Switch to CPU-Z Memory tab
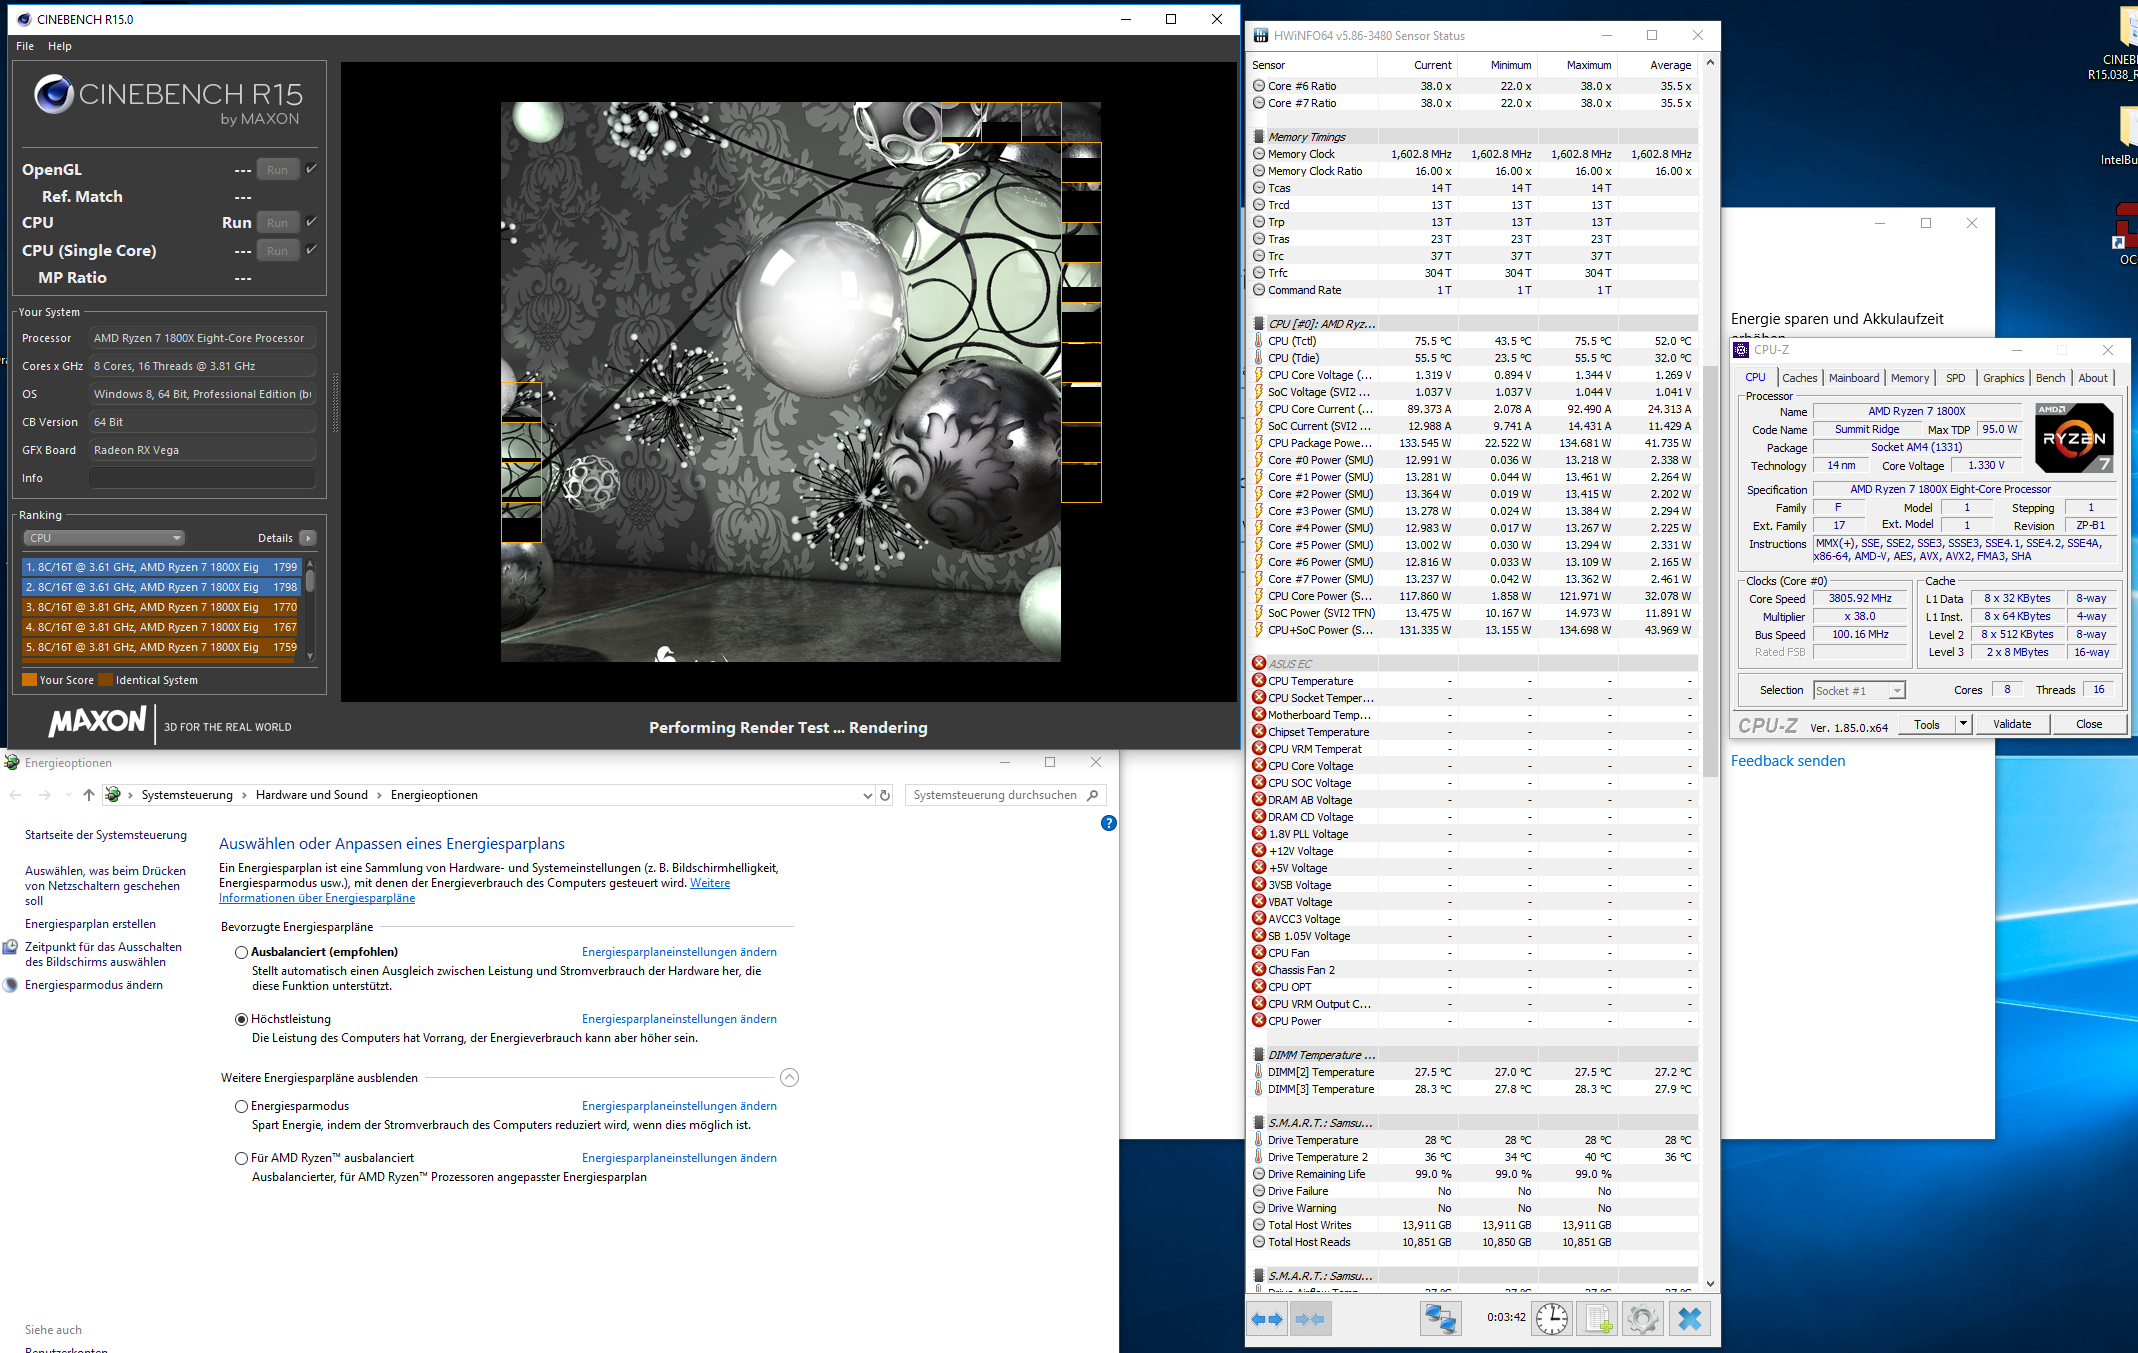 pos(1909,378)
